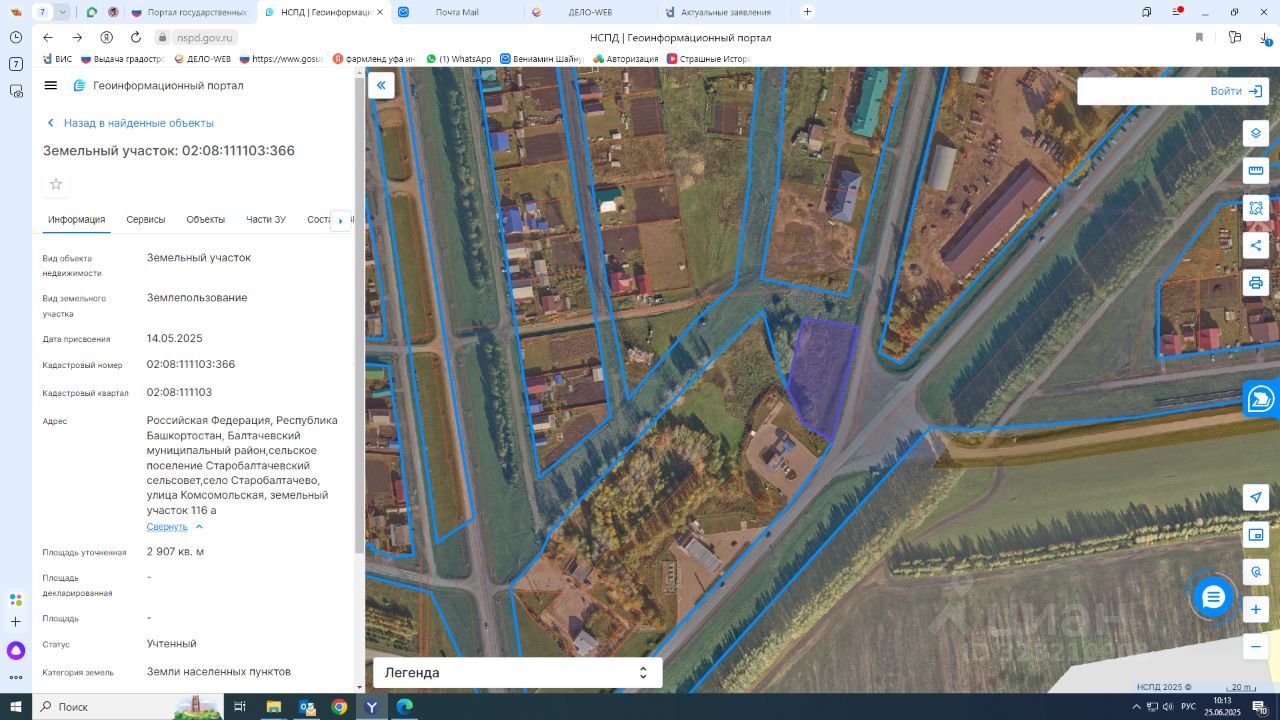Reload the nspd.gov.ru page
The width and height of the screenshot is (1280, 720).
pos(136,37)
